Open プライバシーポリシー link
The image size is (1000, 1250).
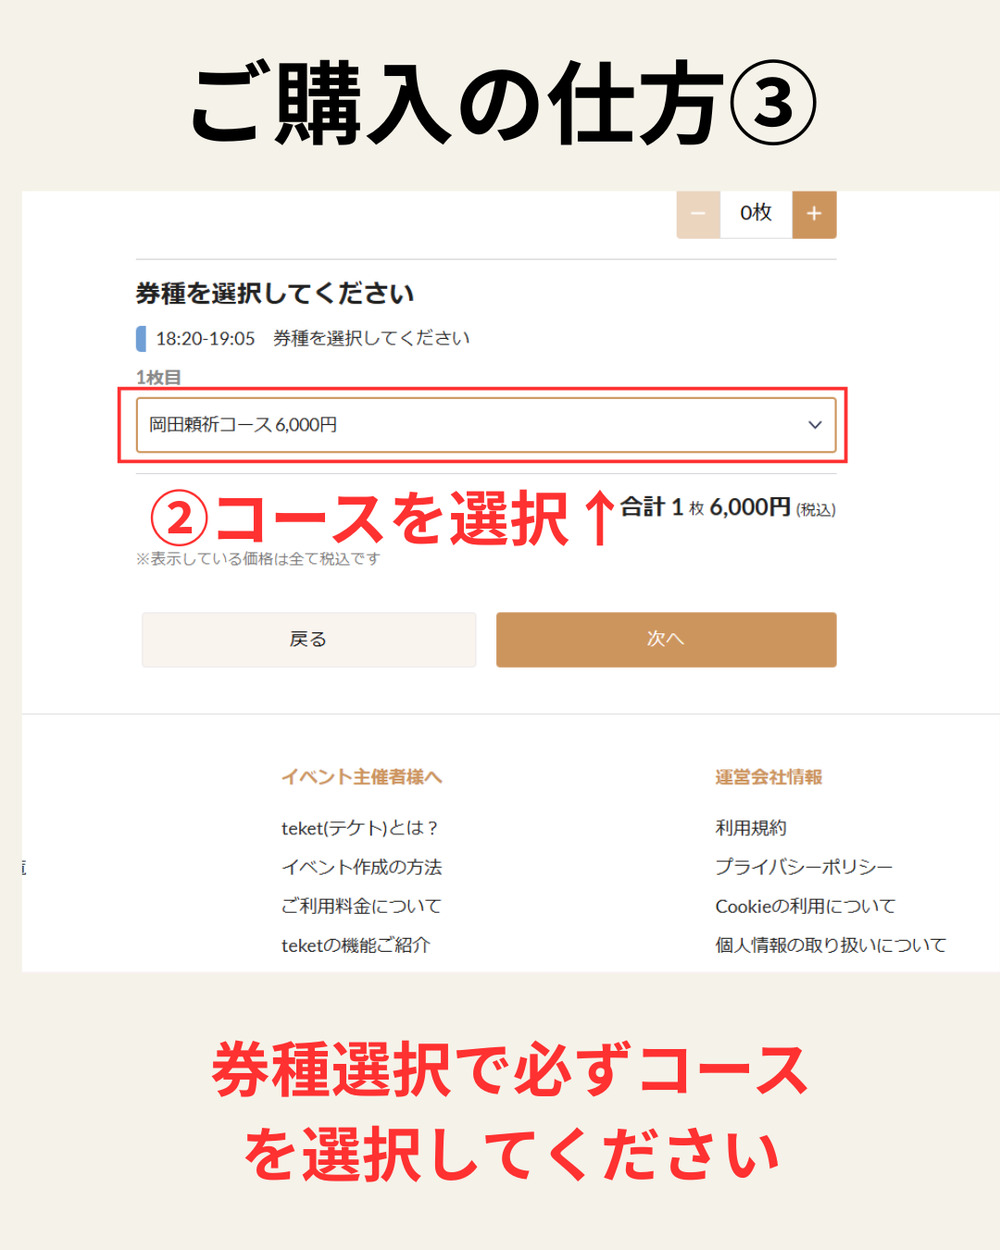pyautogui.click(x=804, y=867)
